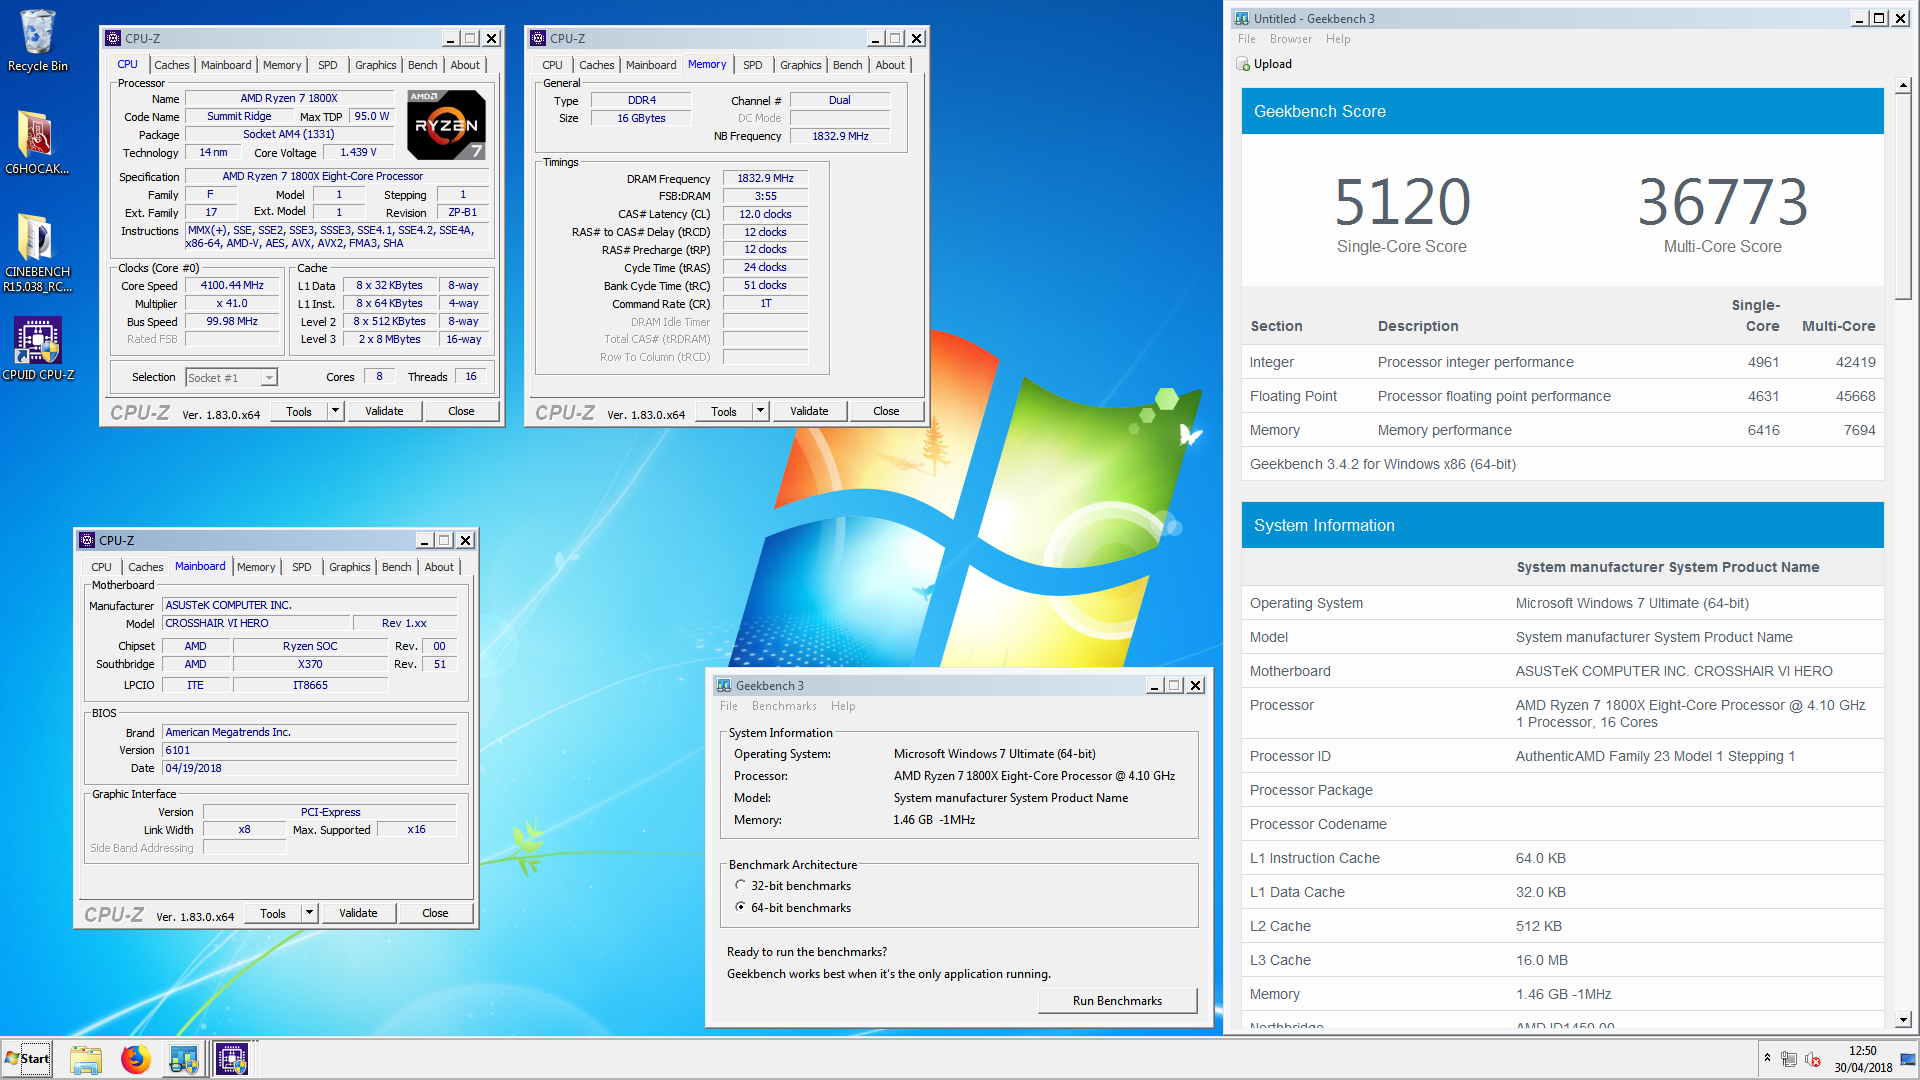Click the CPU-Z title icon in Mainboard window

87,540
